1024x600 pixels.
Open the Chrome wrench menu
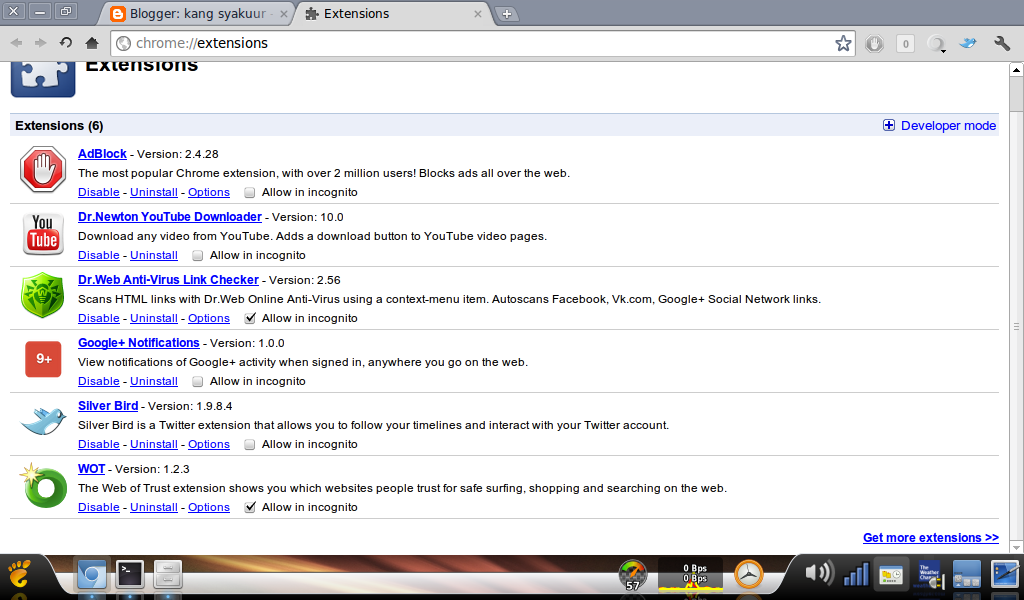point(1002,43)
